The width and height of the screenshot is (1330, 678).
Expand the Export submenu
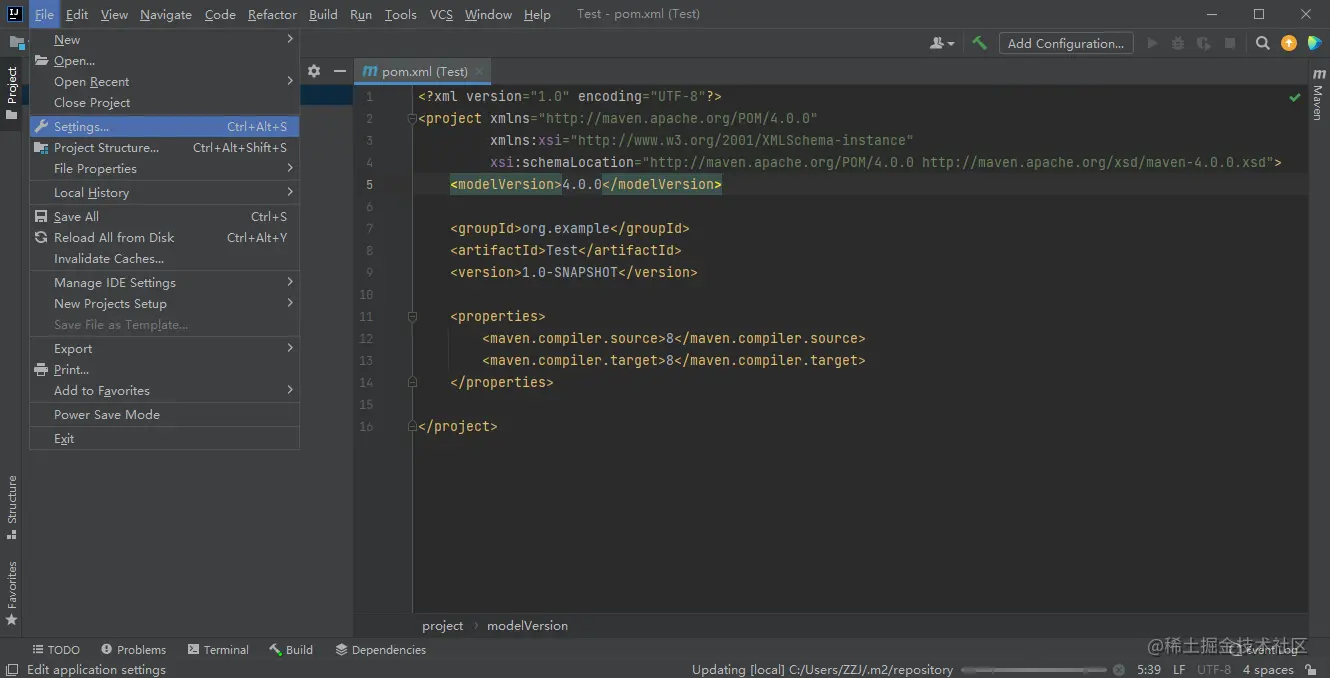click(x=165, y=349)
